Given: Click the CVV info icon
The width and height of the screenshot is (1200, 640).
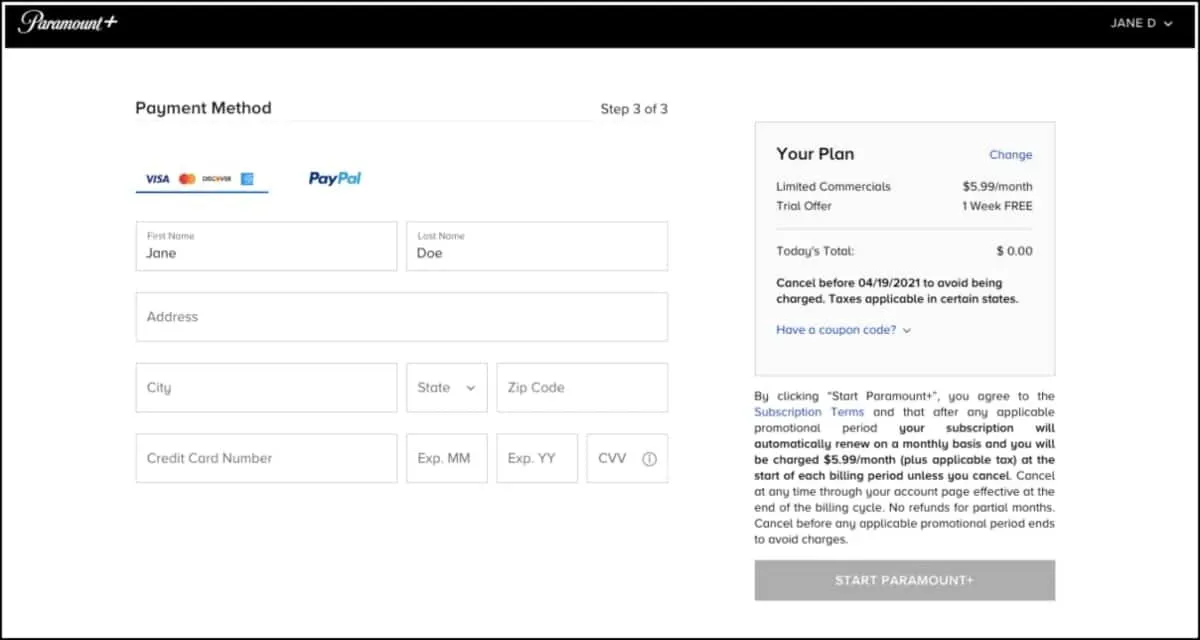Looking at the screenshot, I should click(651, 458).
